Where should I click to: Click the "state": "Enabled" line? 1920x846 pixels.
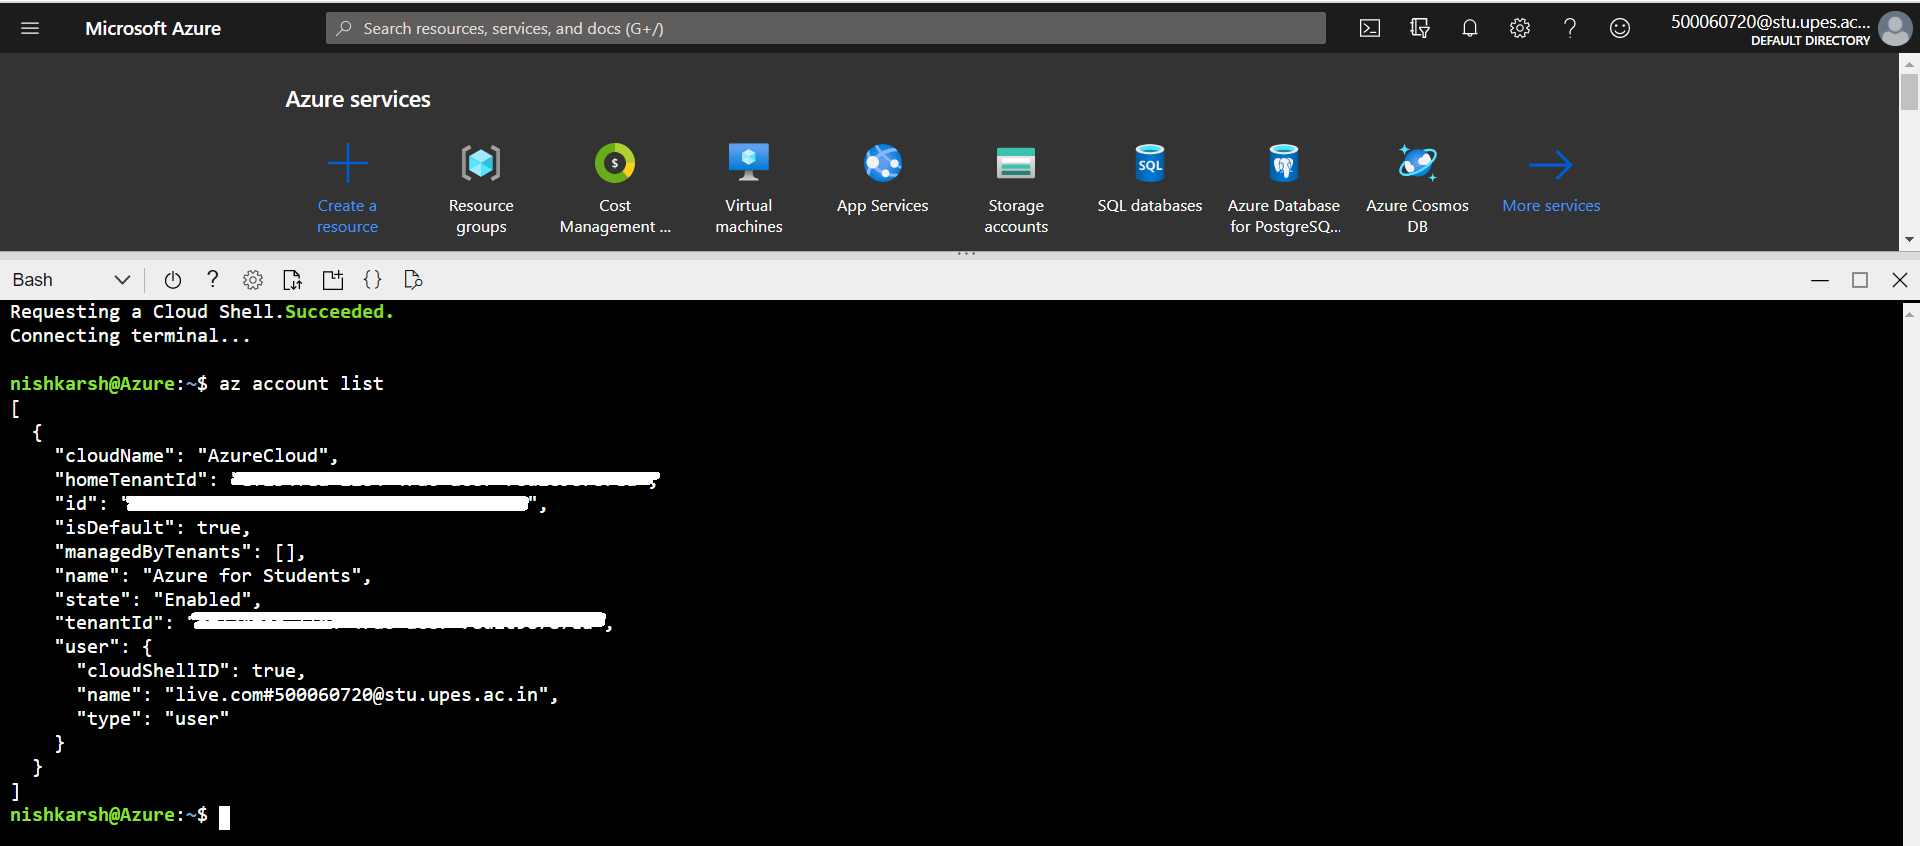[158, 600]
